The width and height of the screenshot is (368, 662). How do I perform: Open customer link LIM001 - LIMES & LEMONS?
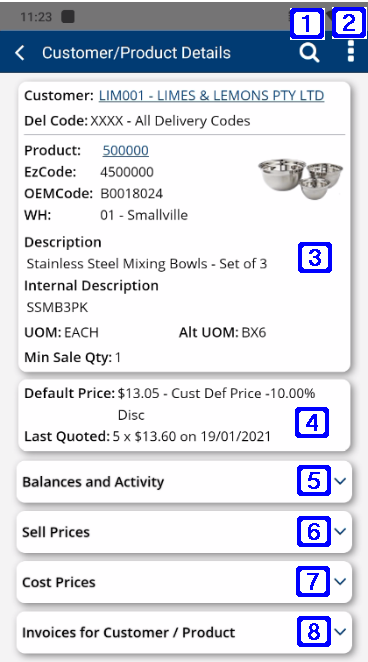coord(211,96)
